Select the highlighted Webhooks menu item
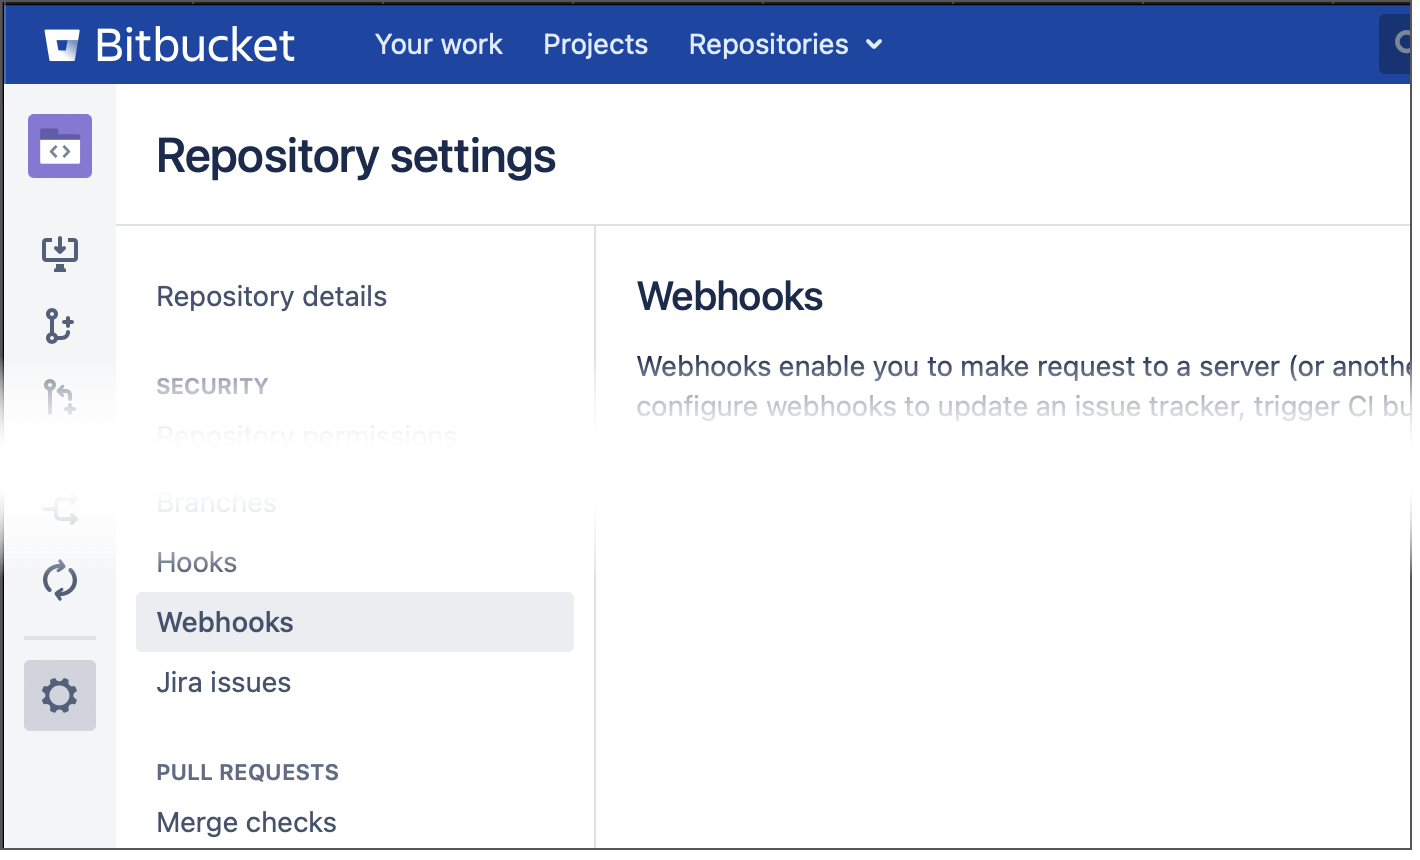 pyautogui.click(x=224, y=621)
